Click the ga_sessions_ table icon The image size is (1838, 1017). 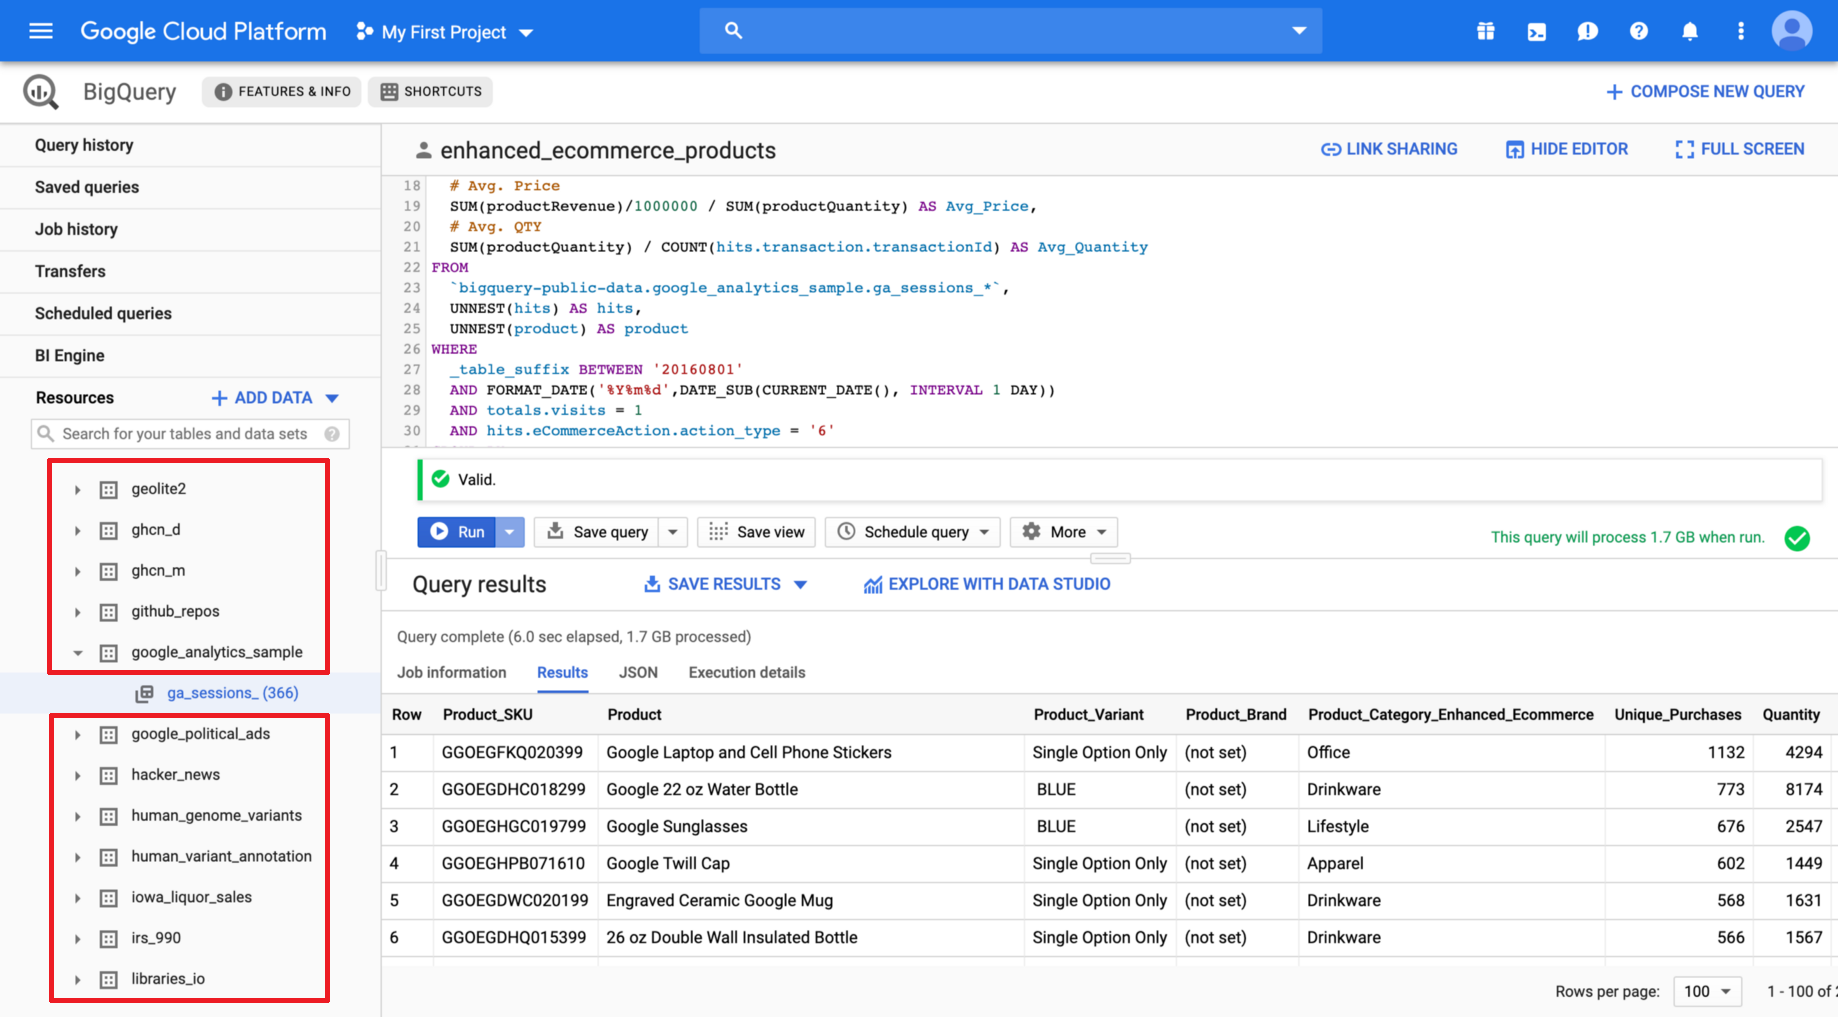click(x=145, y=693)
